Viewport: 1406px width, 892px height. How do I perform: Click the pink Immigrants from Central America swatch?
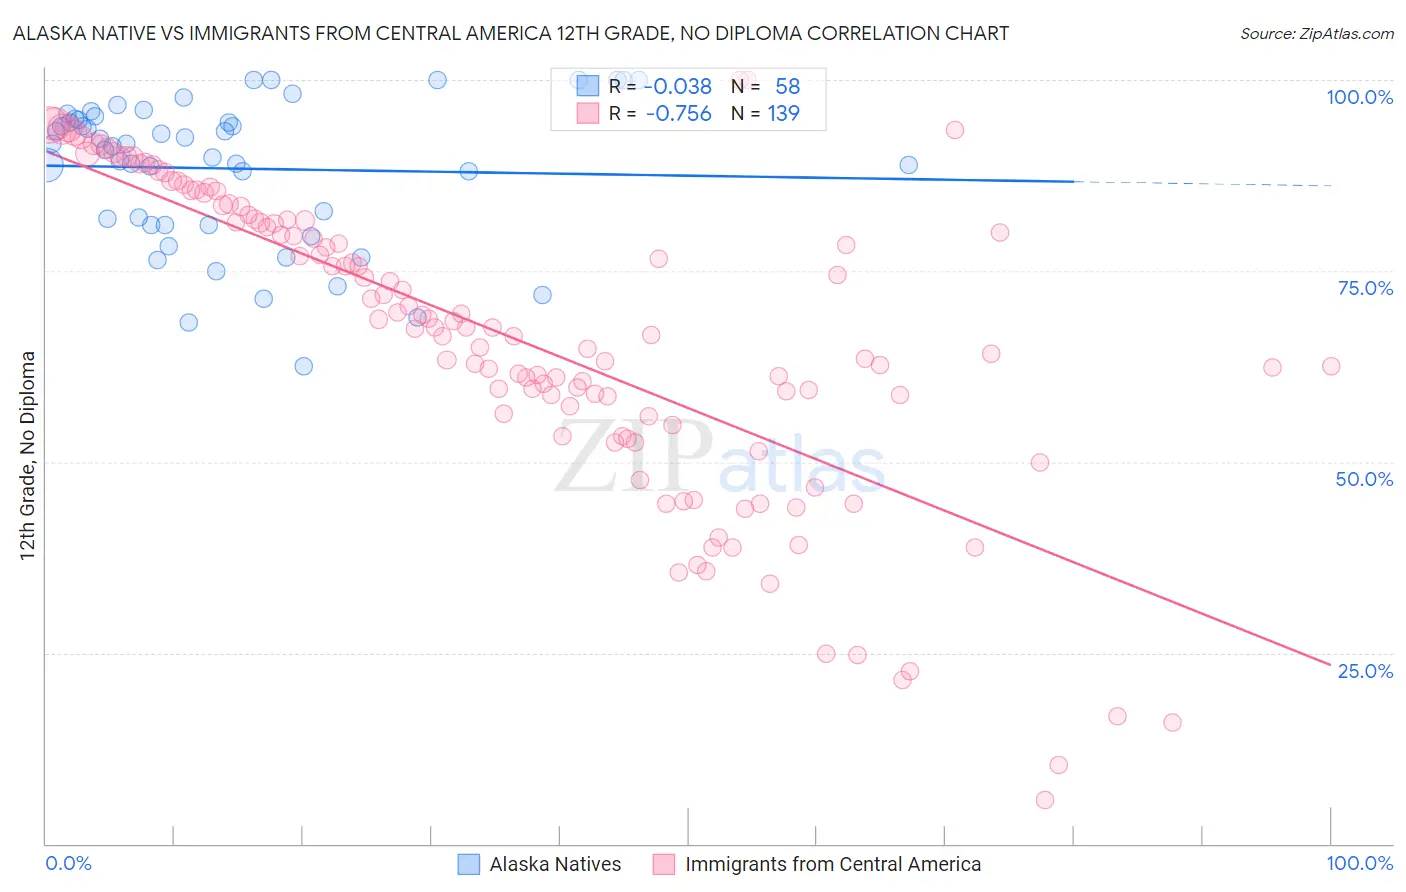tap(664, 864)
